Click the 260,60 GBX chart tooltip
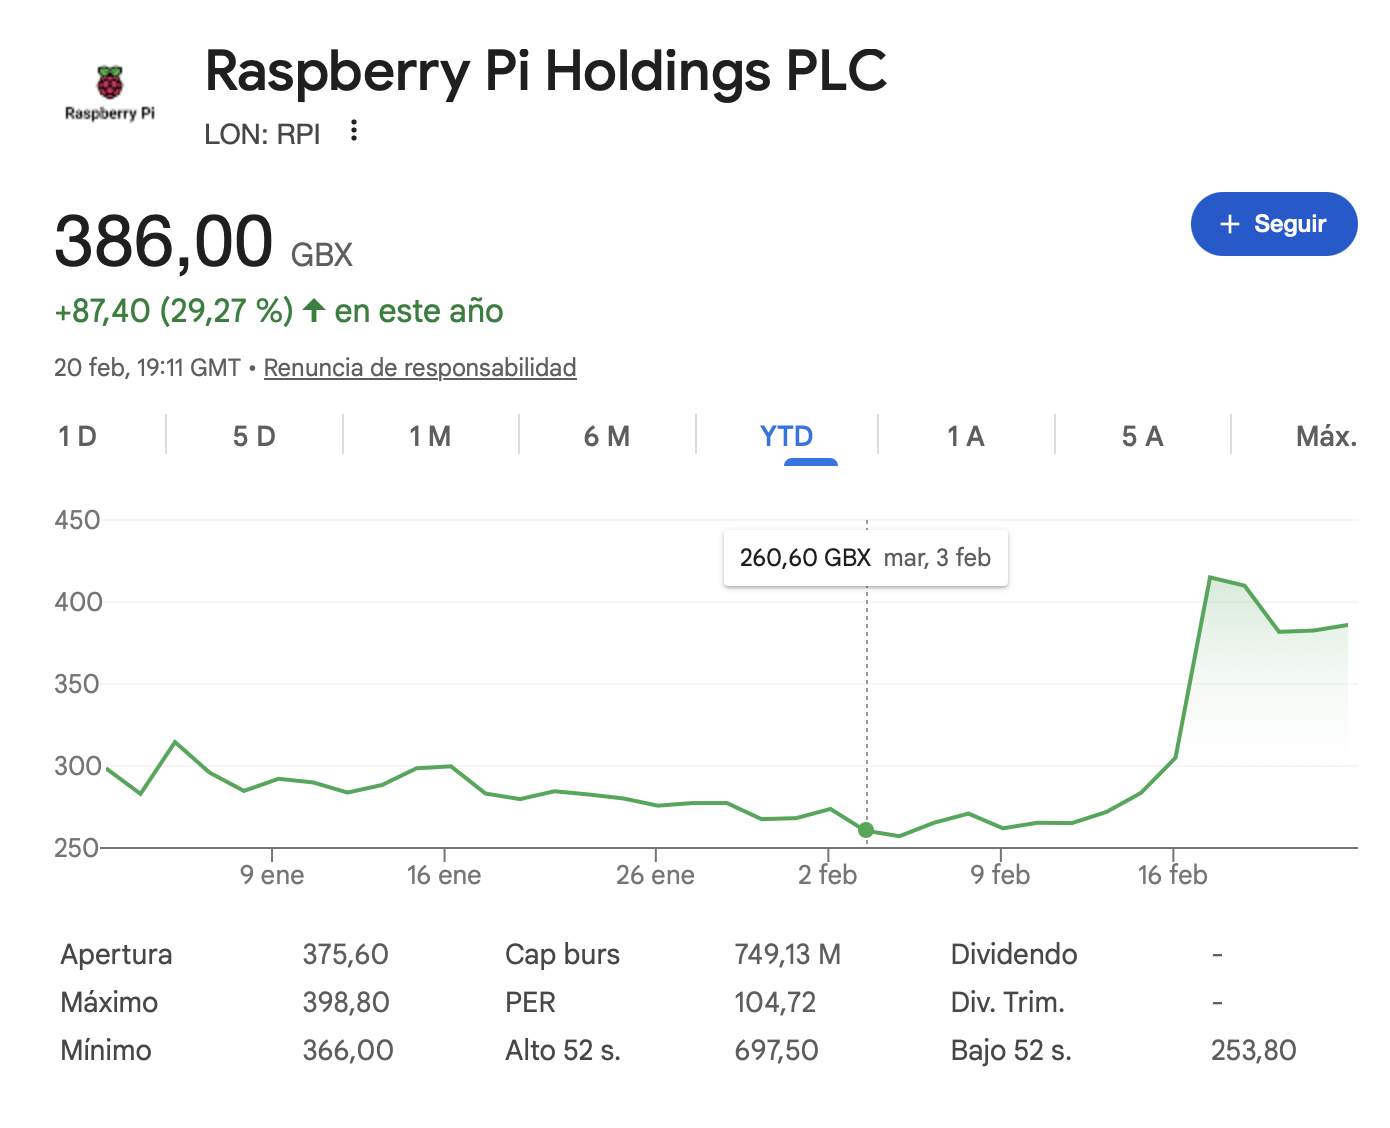 pyautogui.click(x=865, y=558)
